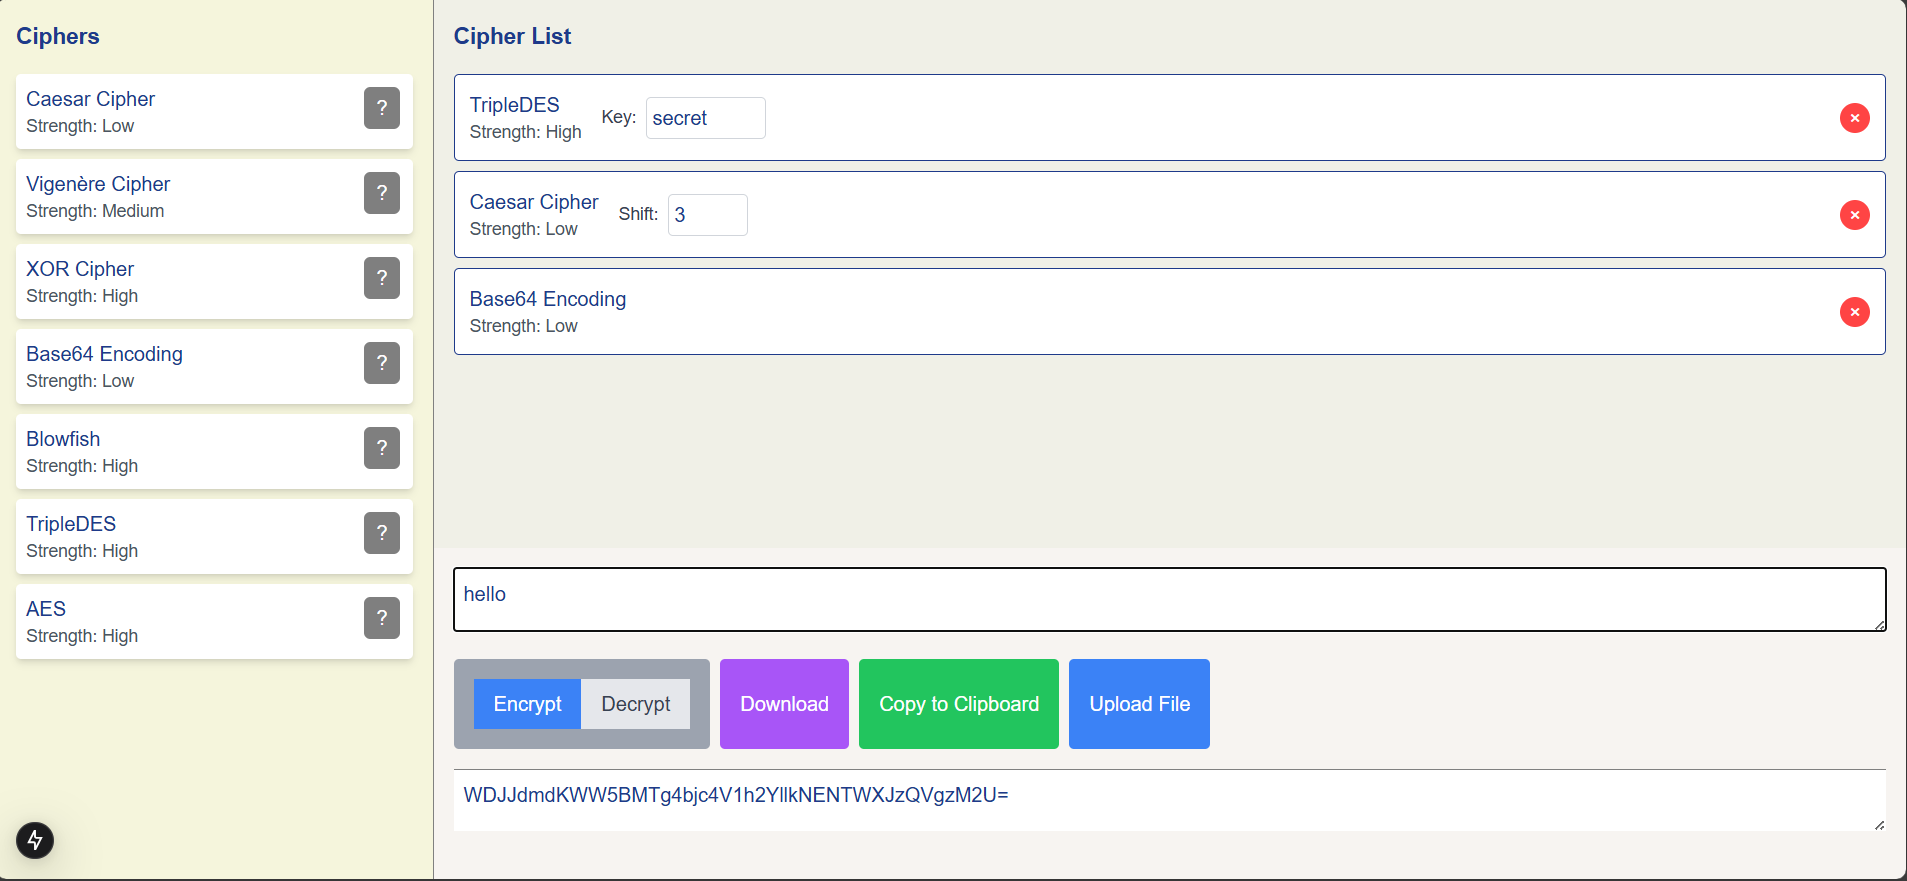This screenshot has height=881, width=1907.
Task: Switch mode to Encrypt
Action: tap(527, 704)
